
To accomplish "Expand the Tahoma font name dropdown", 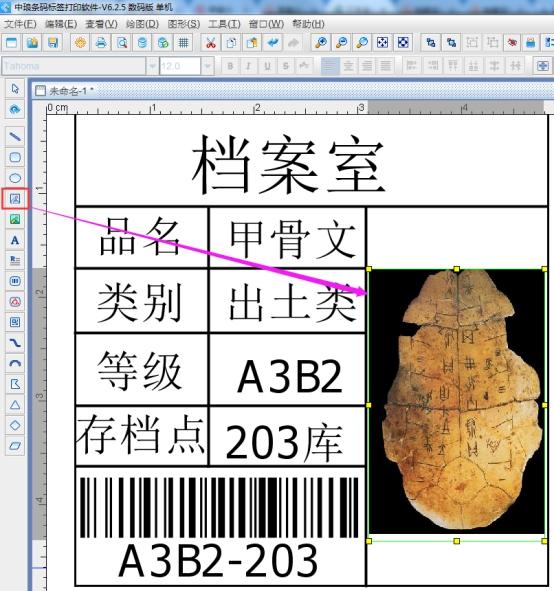I will pos(152,66).
